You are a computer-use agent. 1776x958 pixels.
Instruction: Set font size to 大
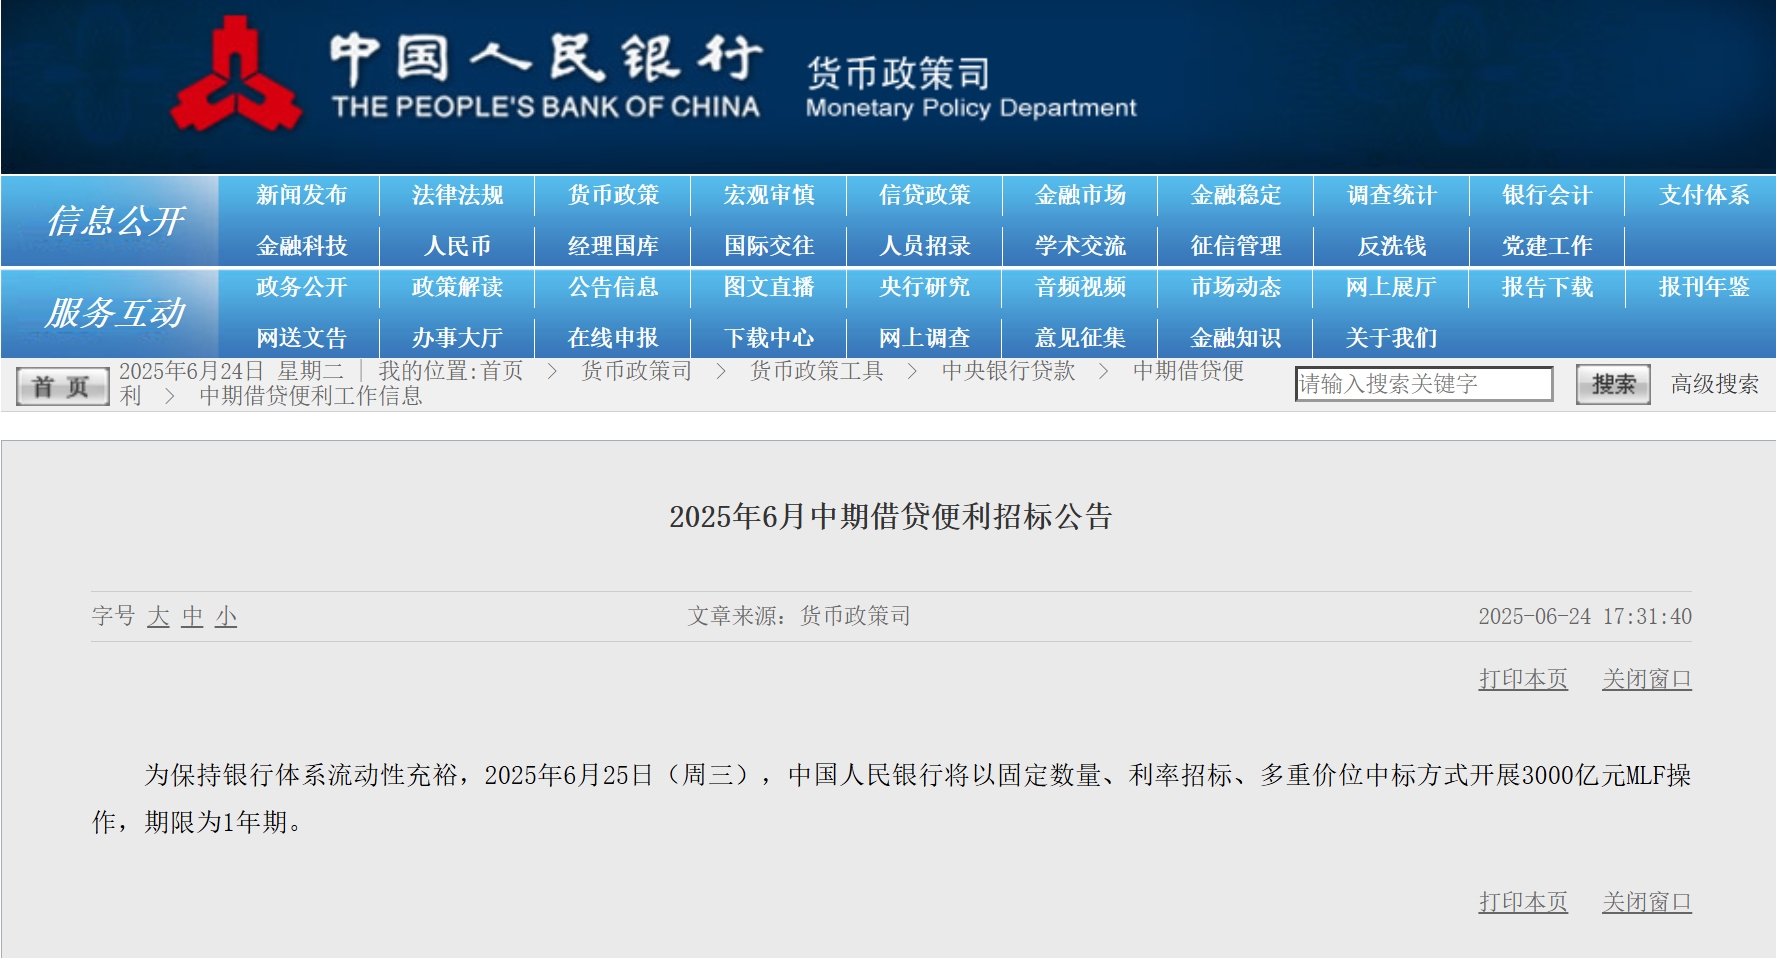pos(158,616)
